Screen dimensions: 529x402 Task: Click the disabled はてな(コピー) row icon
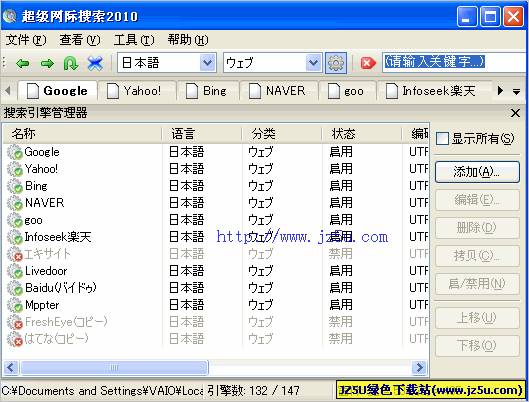coord(15,339)
